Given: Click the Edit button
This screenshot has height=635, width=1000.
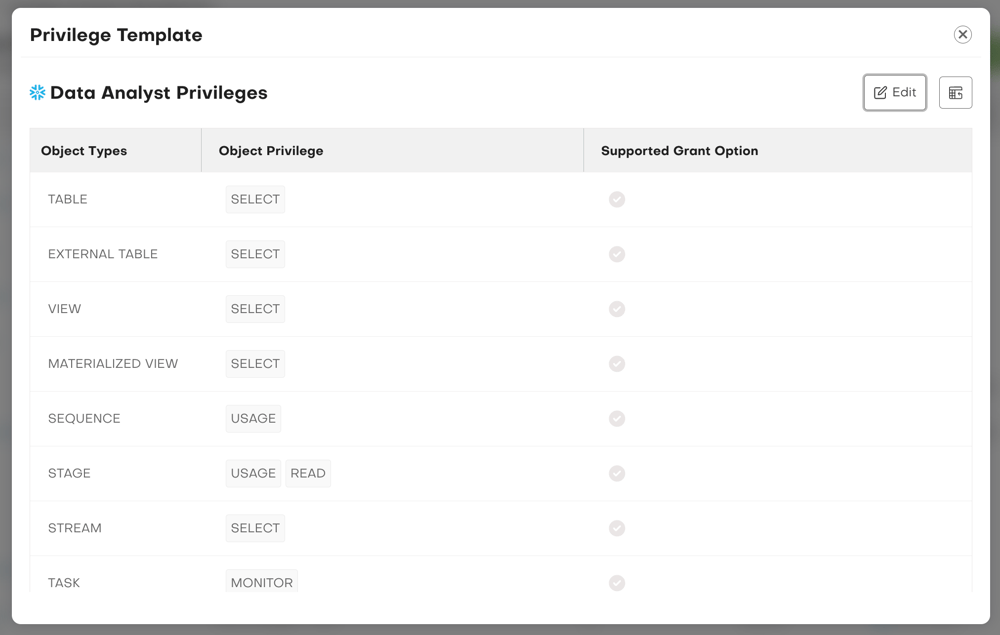Looking at the screenshot, I should (x=895, y=93).
